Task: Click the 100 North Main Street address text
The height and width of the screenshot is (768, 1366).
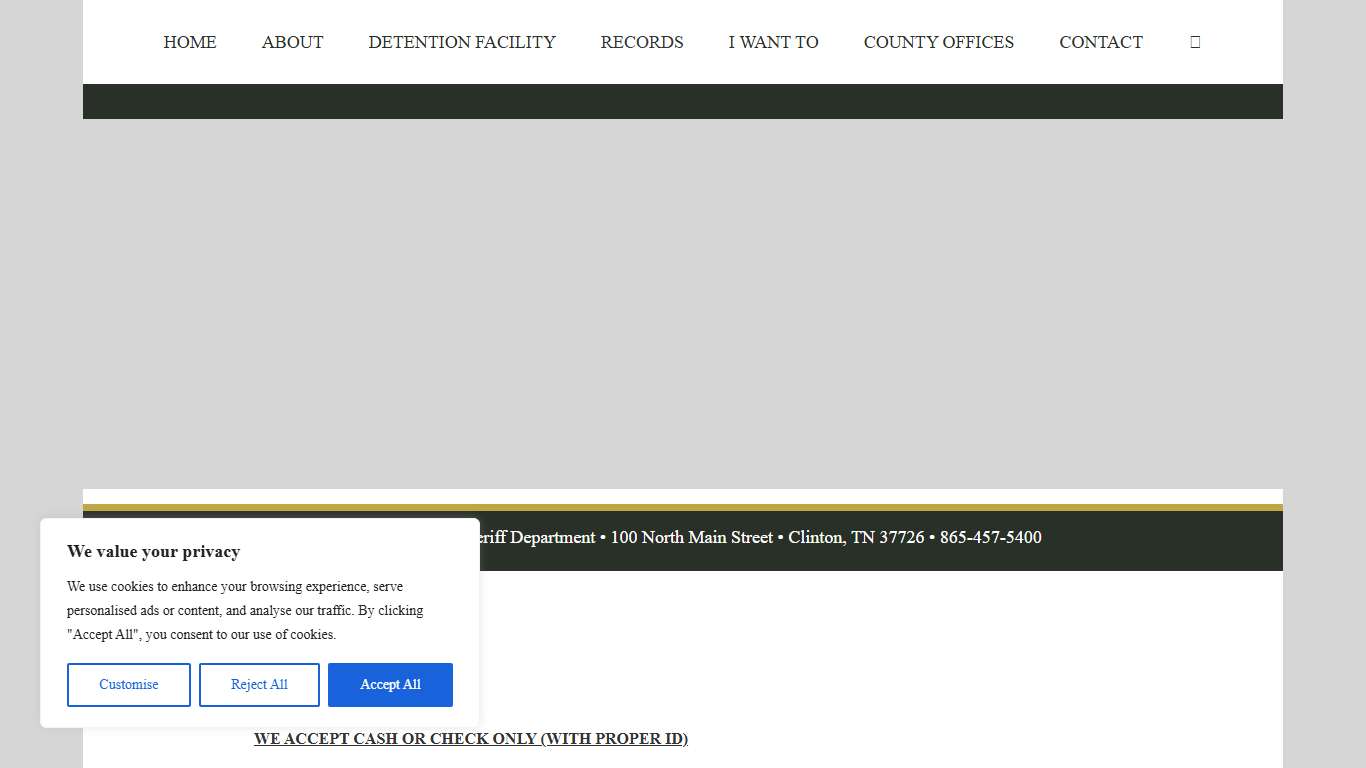Action: pyautogui.click(x=692, y=537)
